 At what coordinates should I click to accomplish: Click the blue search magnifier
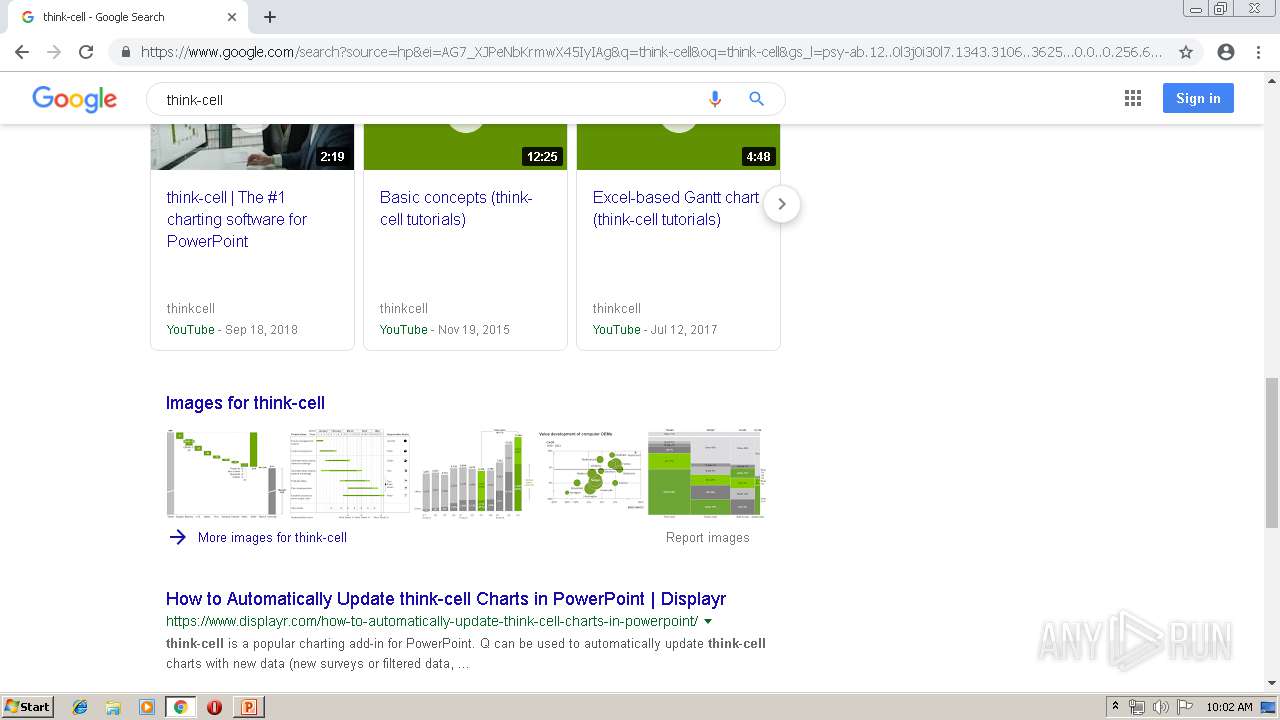pos(757,99)
